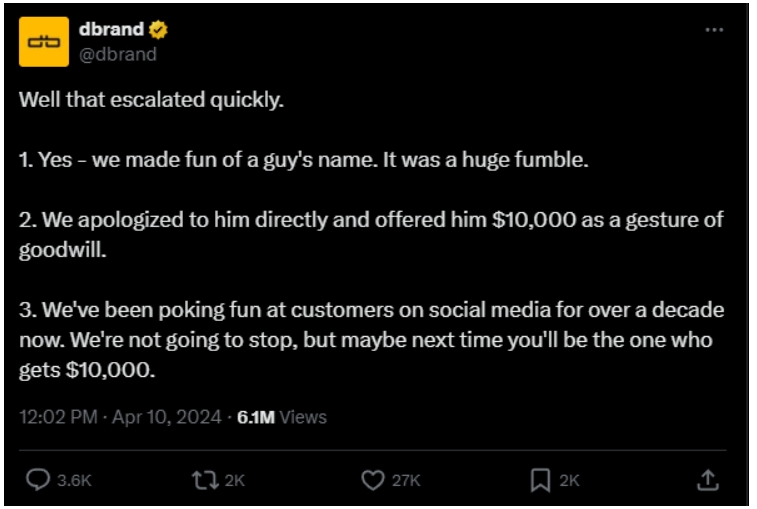757x509 pixels.
Task: Open the @dbrand handle link
Action: (117, 54)
